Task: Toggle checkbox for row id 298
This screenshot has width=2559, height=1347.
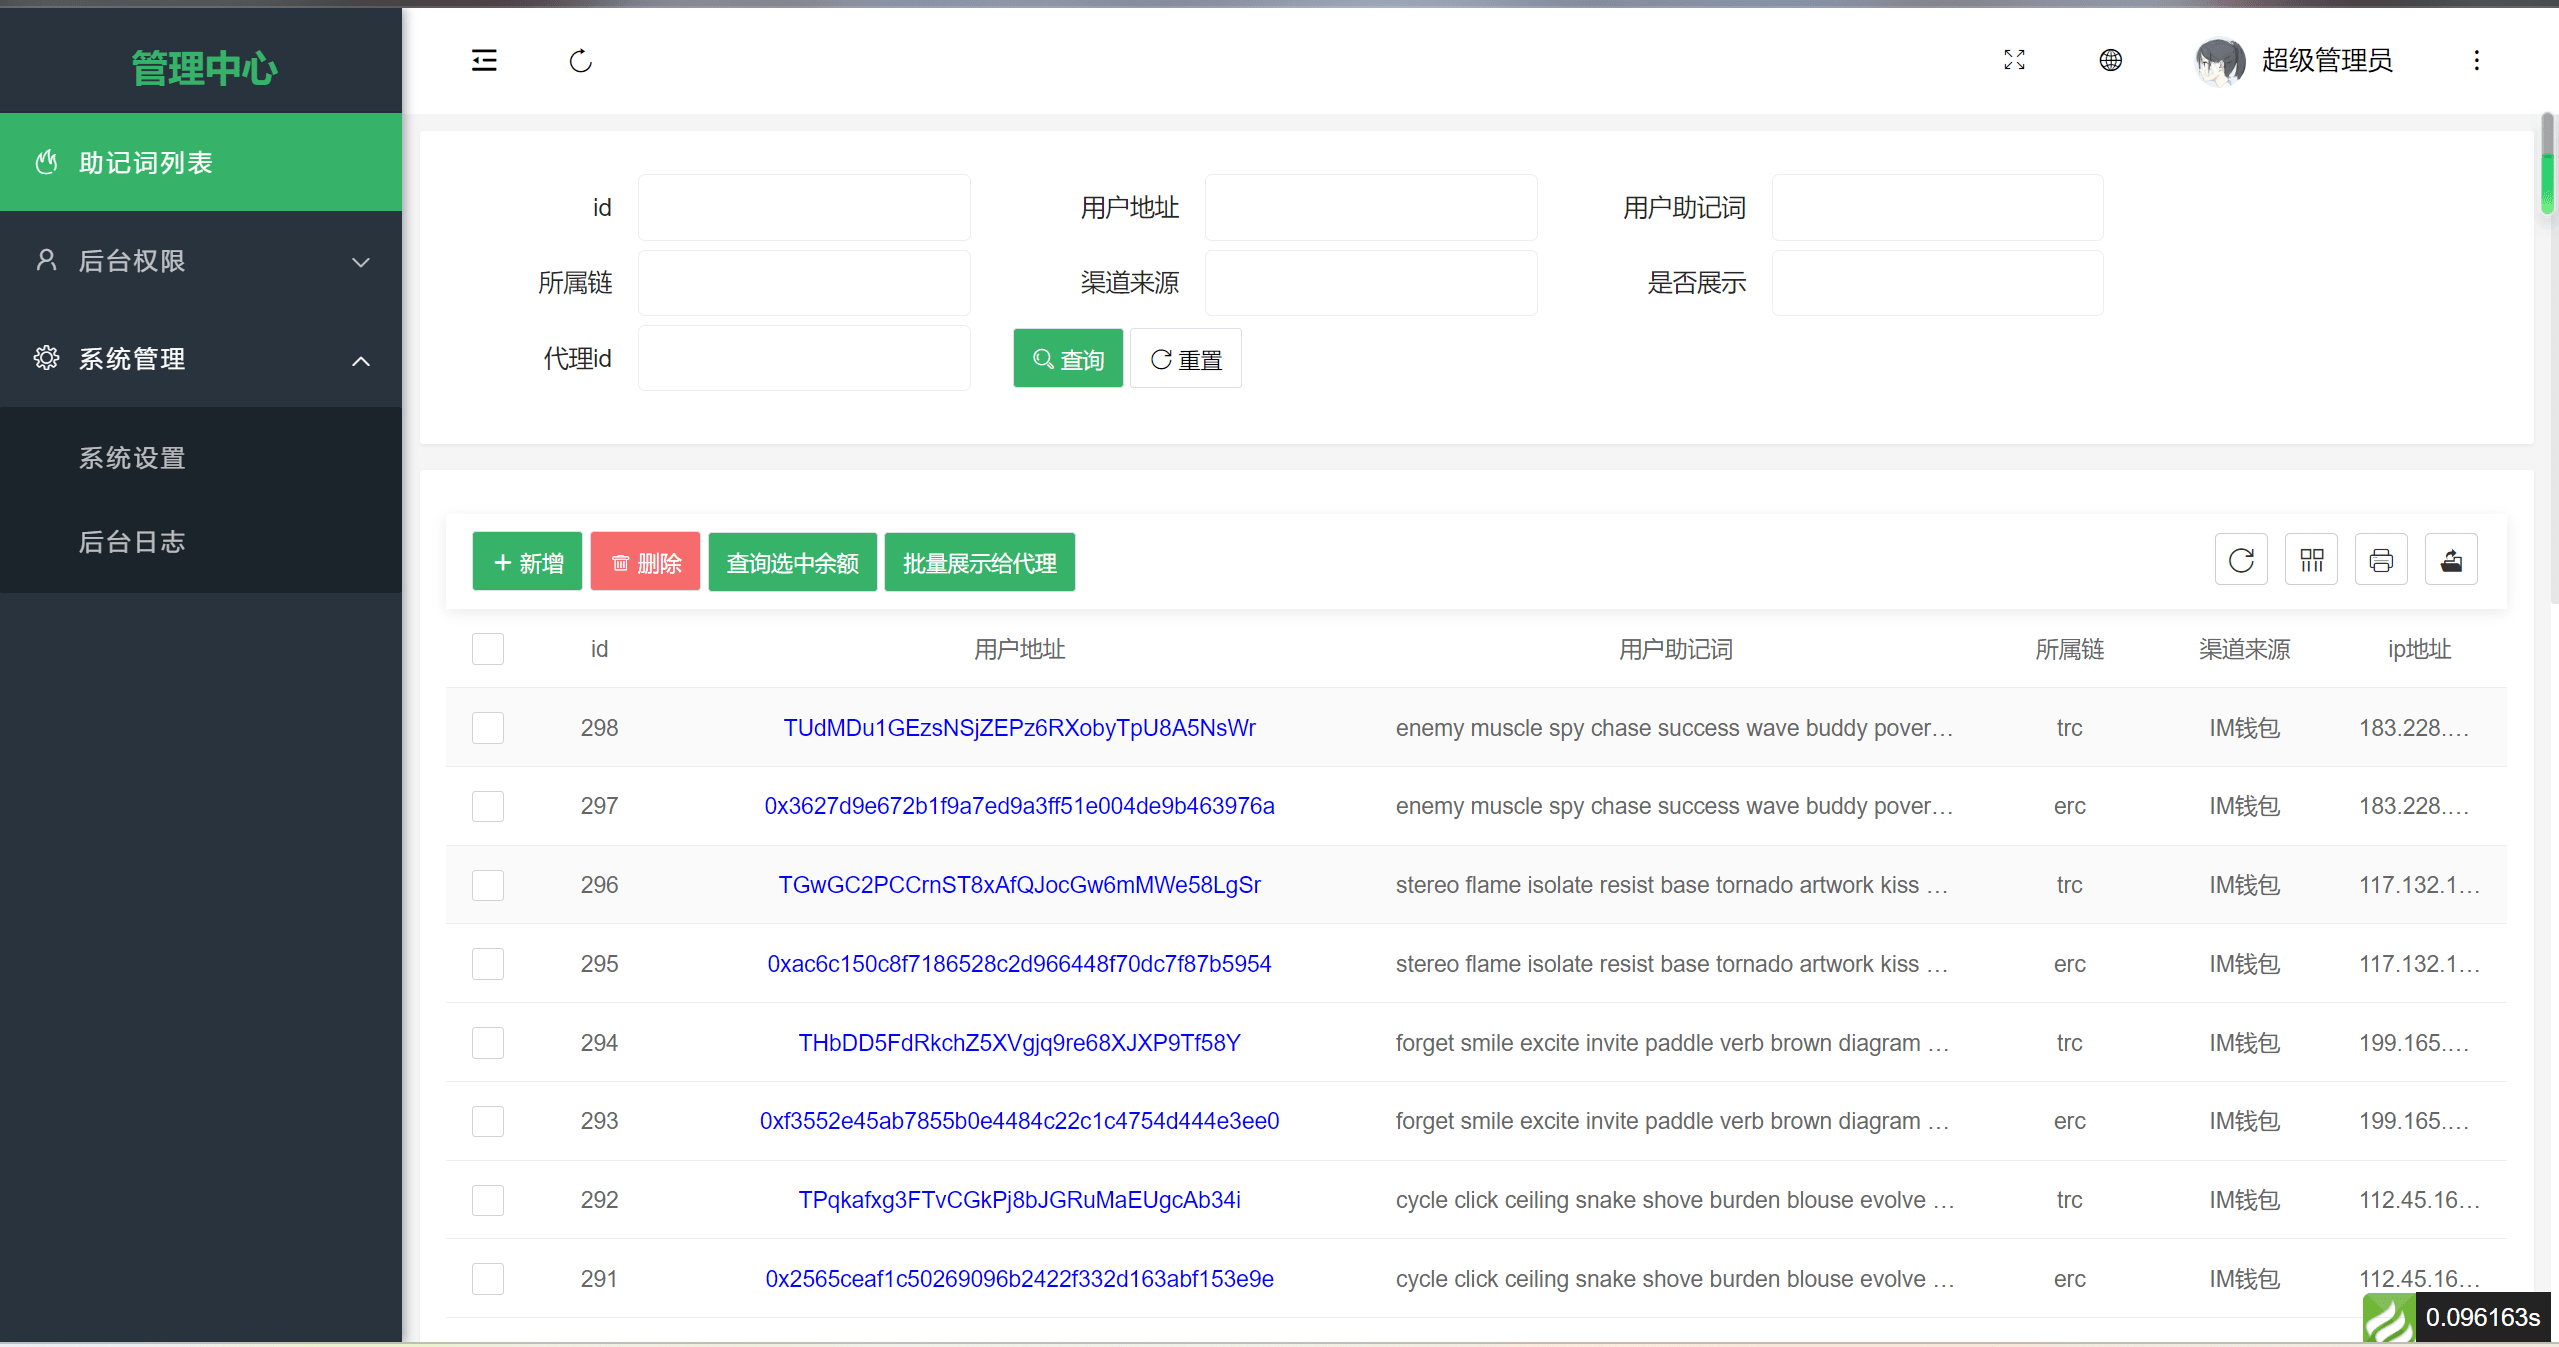Action: (489, 726)
